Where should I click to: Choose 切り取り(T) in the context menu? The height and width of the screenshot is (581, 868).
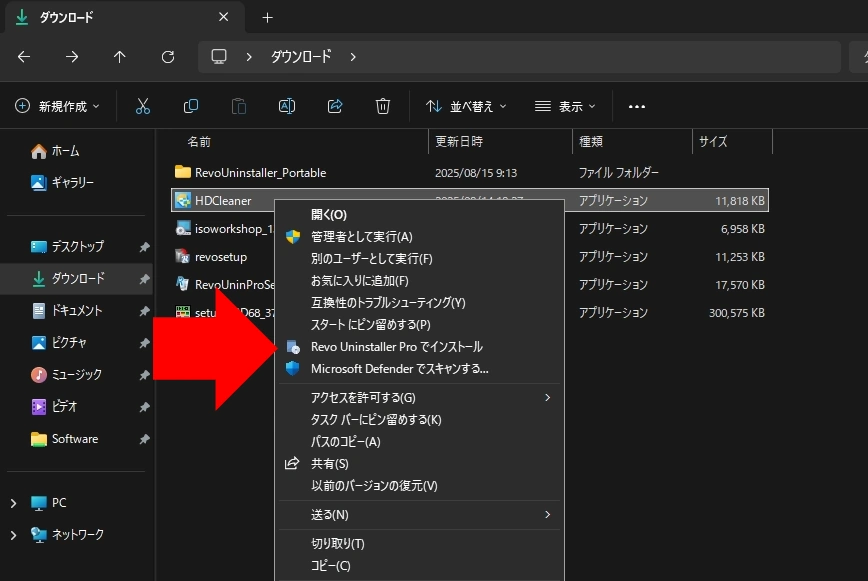click(420, 543)
